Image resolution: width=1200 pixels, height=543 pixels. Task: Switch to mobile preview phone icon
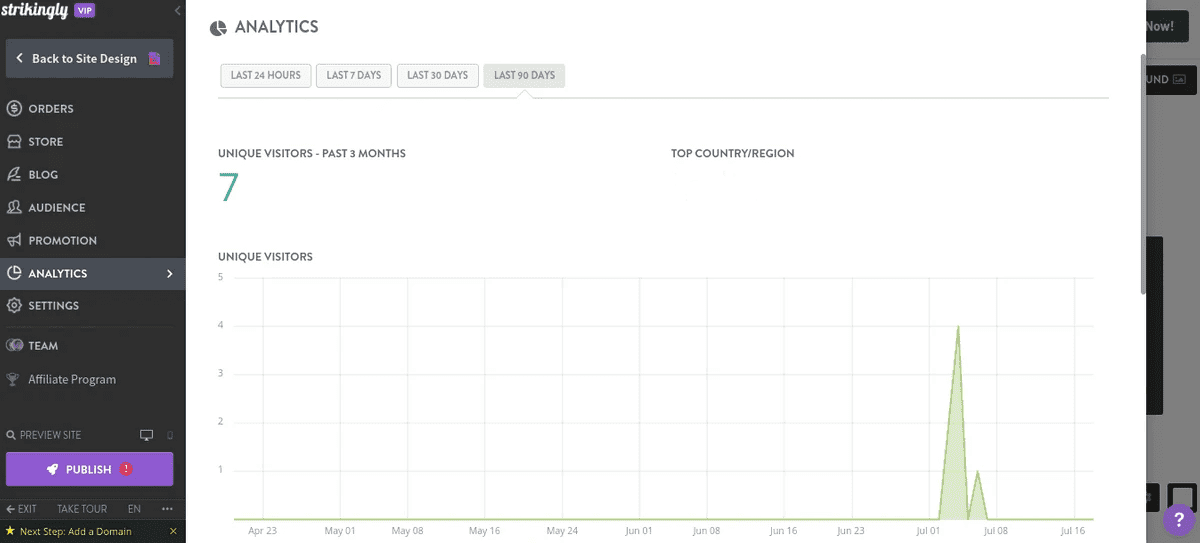170,435
